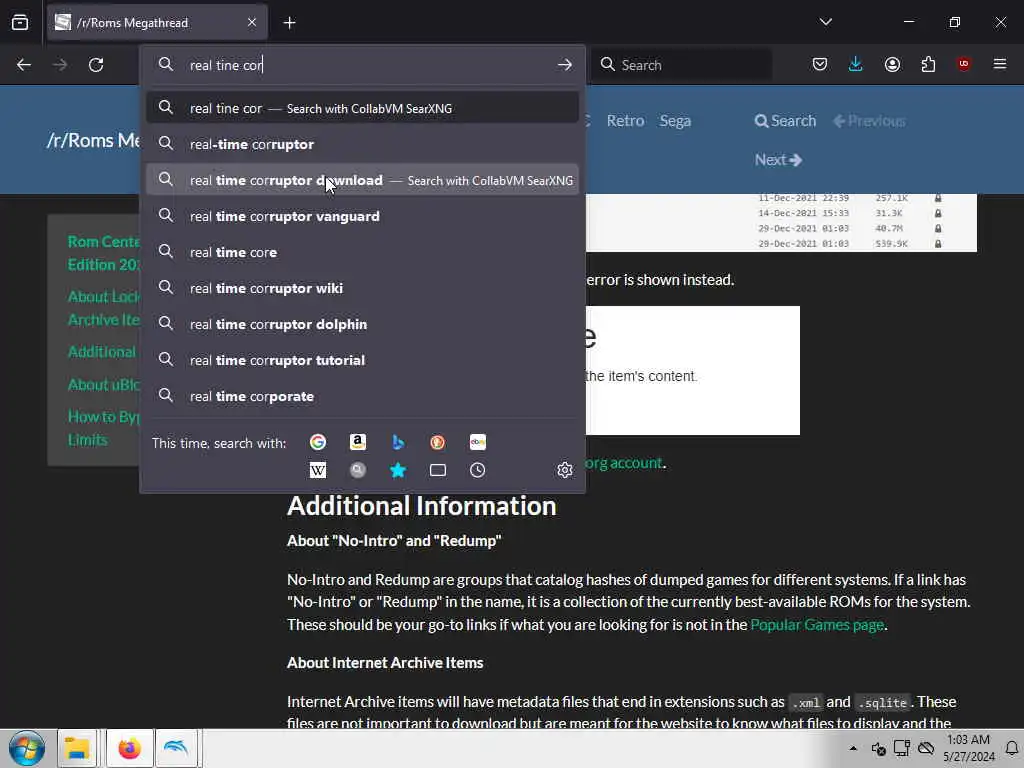Open Firefox View button
Screen dimensions: 1024x768
pos(20,22)
